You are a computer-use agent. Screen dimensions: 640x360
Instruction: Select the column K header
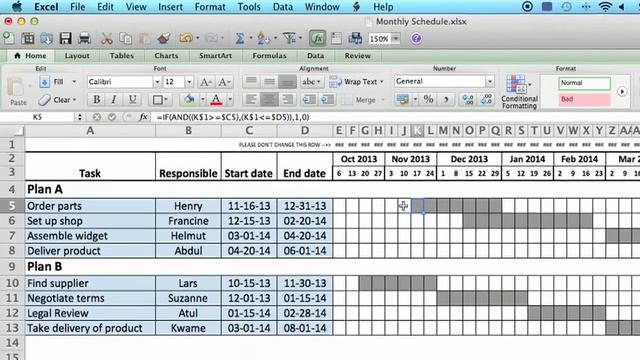tap(417, 131)
